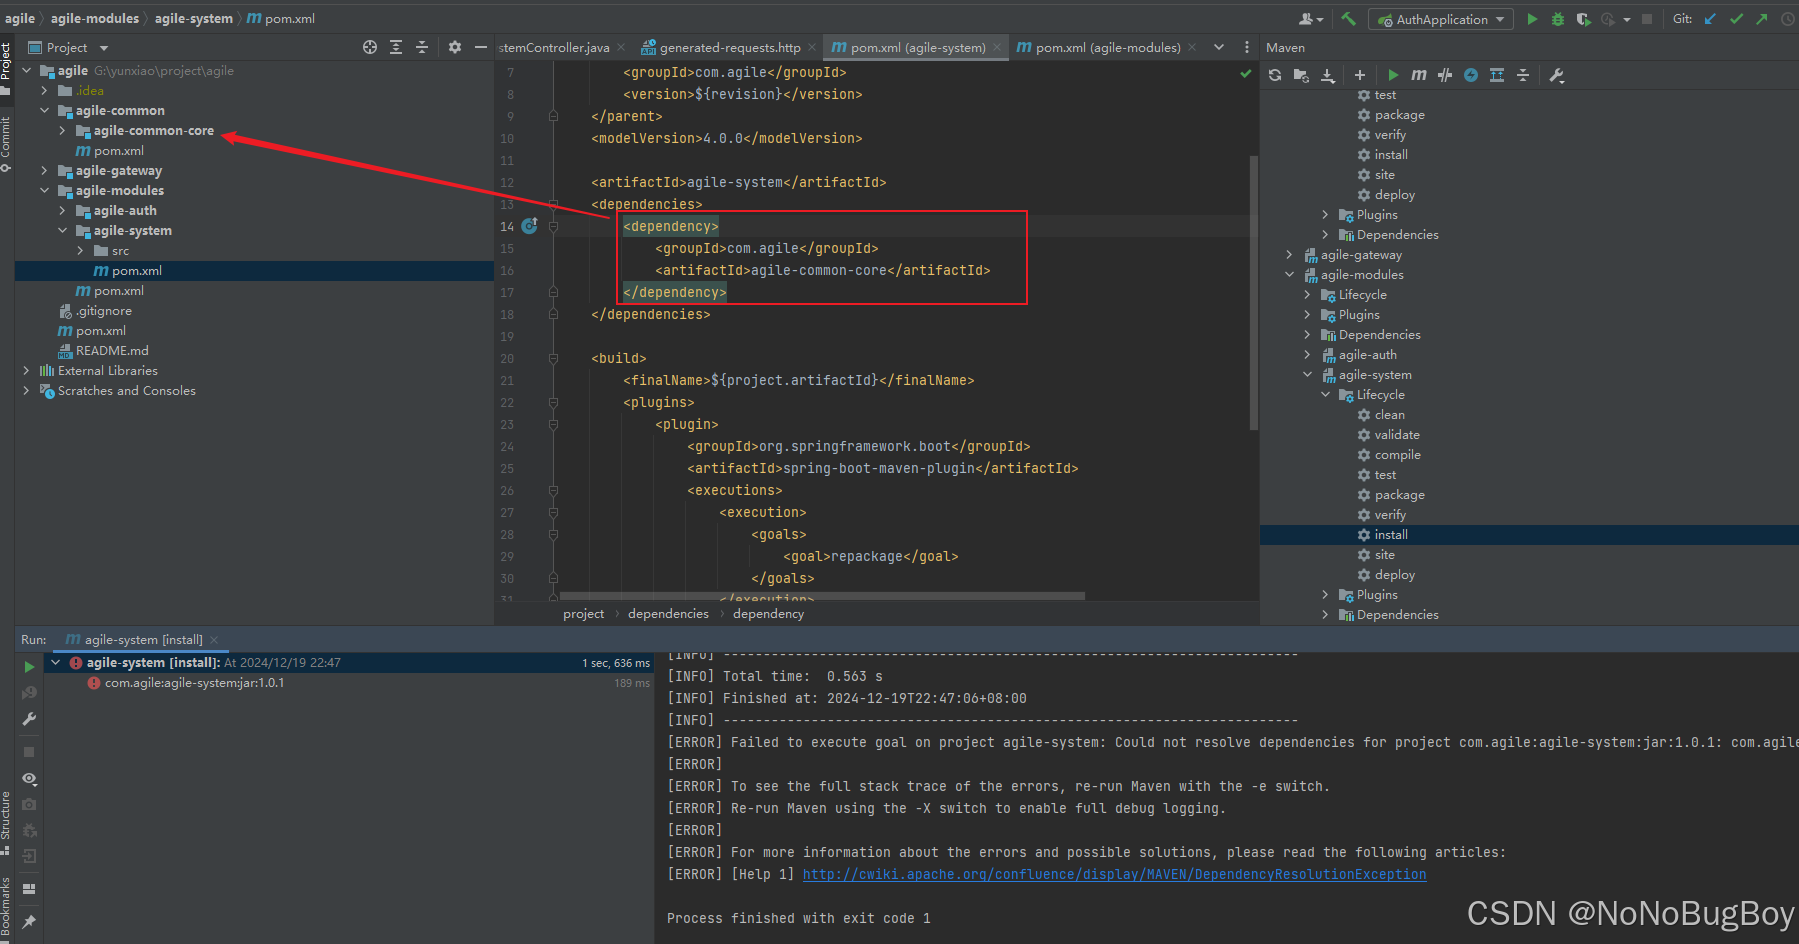
Task: Rerun the agile-system install run
Action: (29, 666)
